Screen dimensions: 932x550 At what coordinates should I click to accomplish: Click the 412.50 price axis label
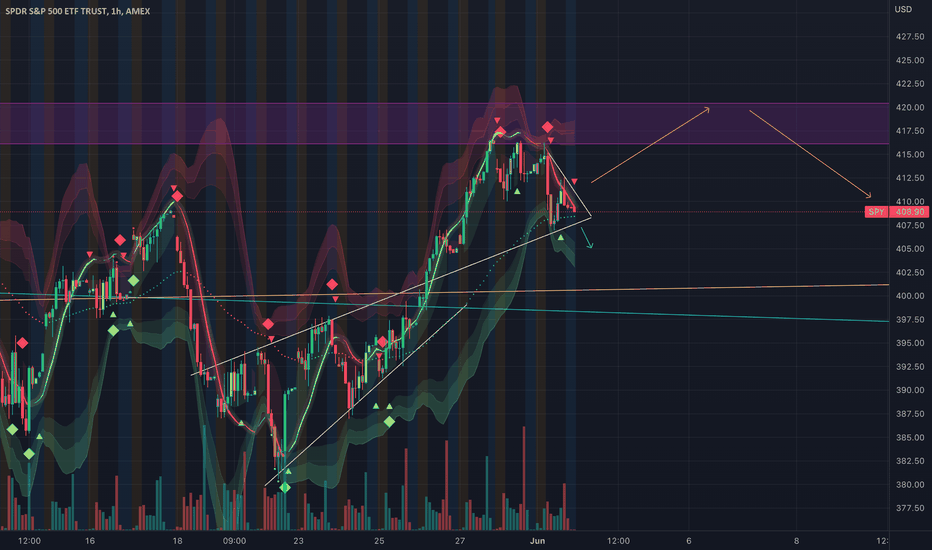910,178
